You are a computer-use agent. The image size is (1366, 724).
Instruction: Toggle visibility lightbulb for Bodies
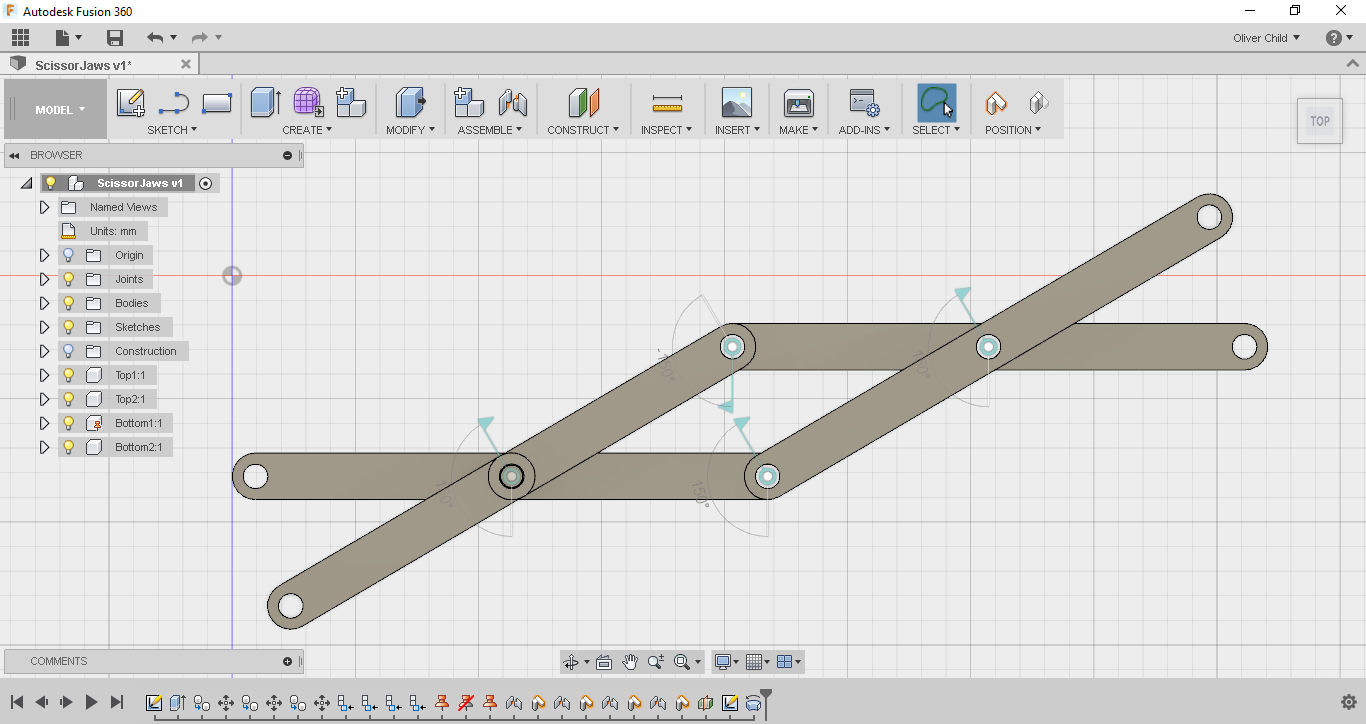point(69,303)
